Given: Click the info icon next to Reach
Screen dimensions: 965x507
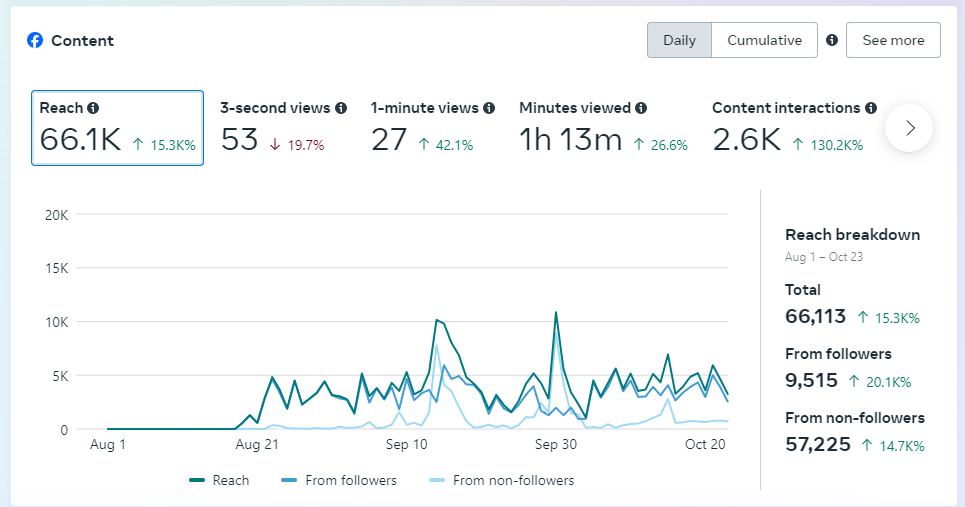Looking at the screenshot, I should pos(93,108).
